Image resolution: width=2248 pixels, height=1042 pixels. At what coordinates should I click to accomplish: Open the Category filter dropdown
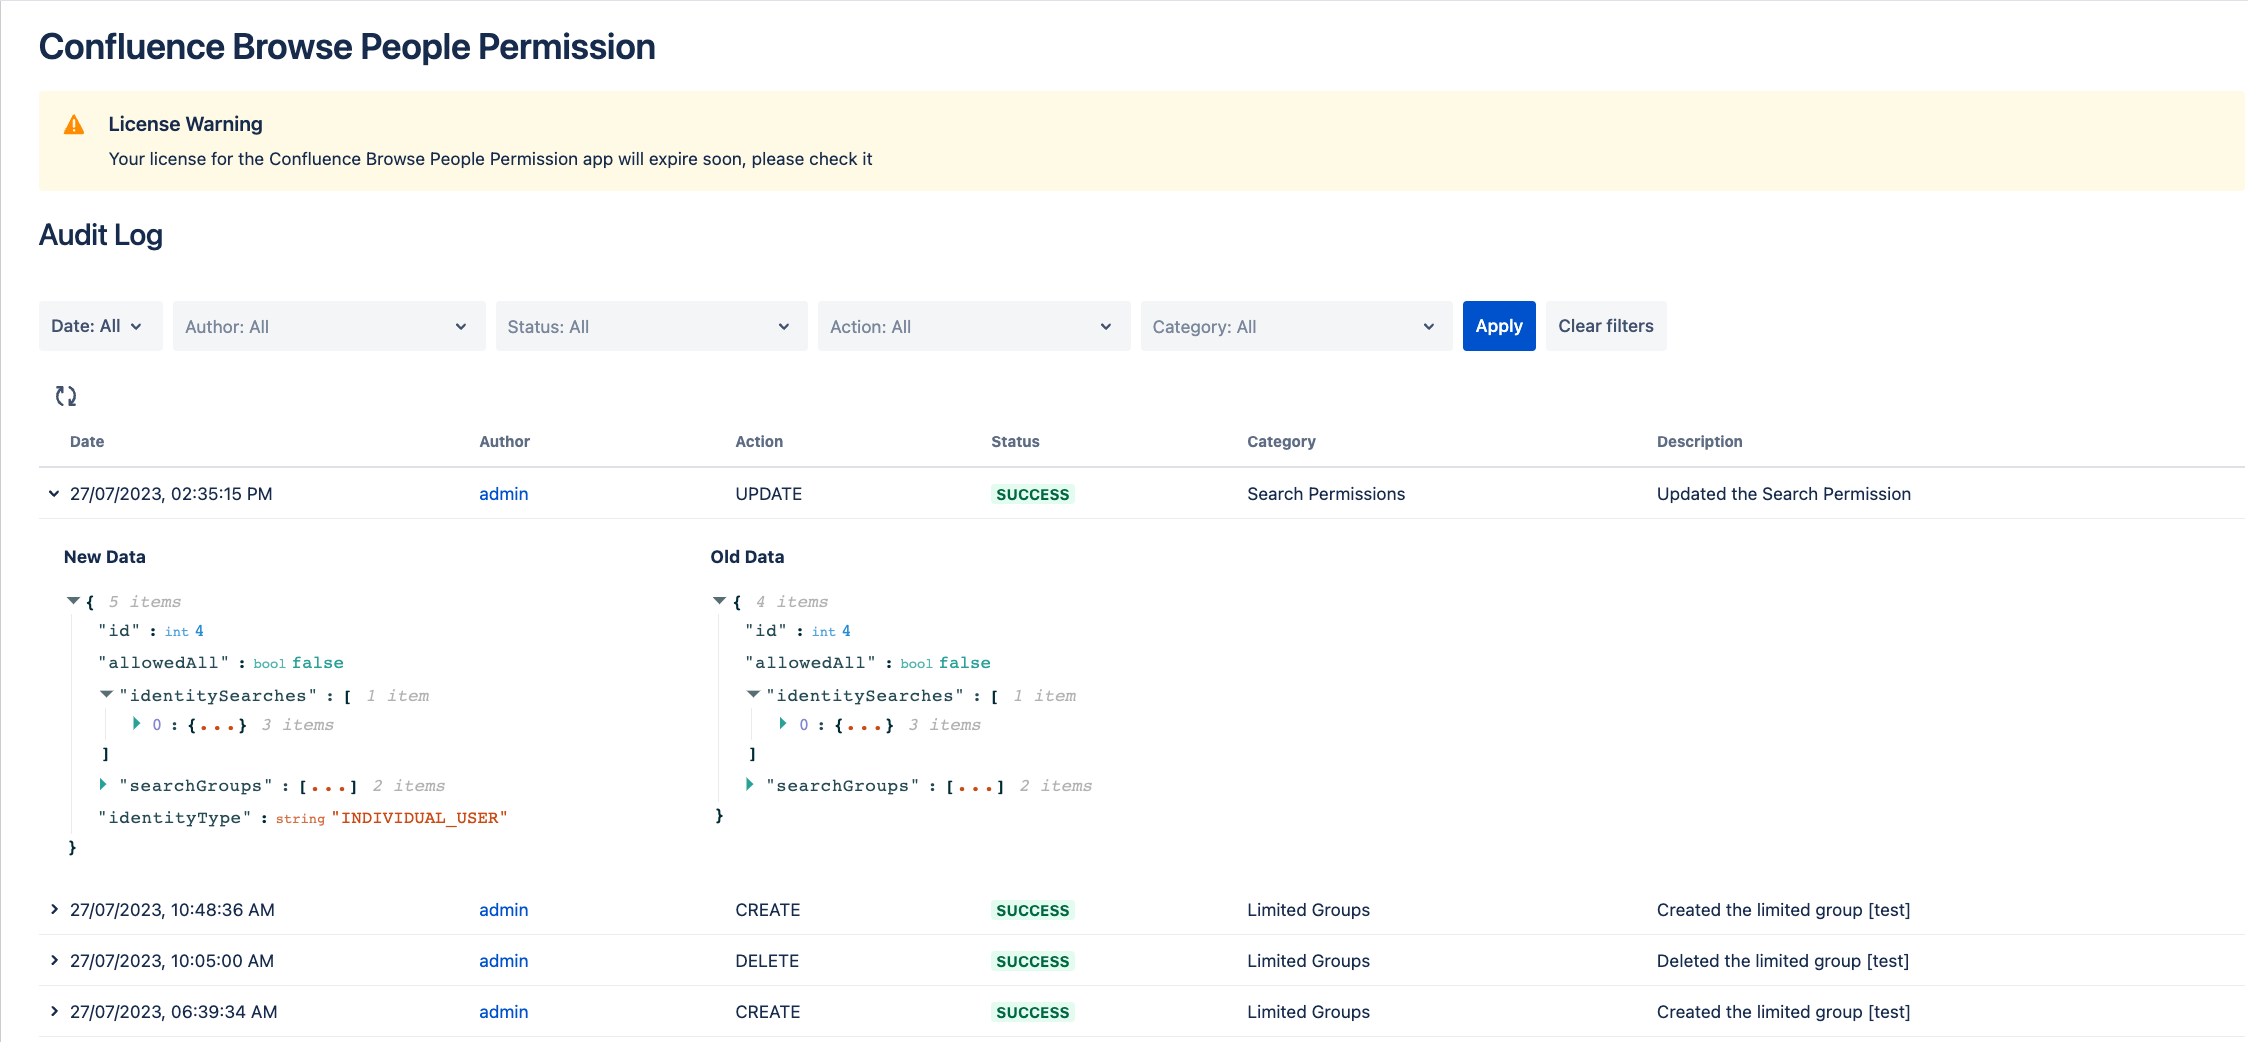tap(1295, 326)
